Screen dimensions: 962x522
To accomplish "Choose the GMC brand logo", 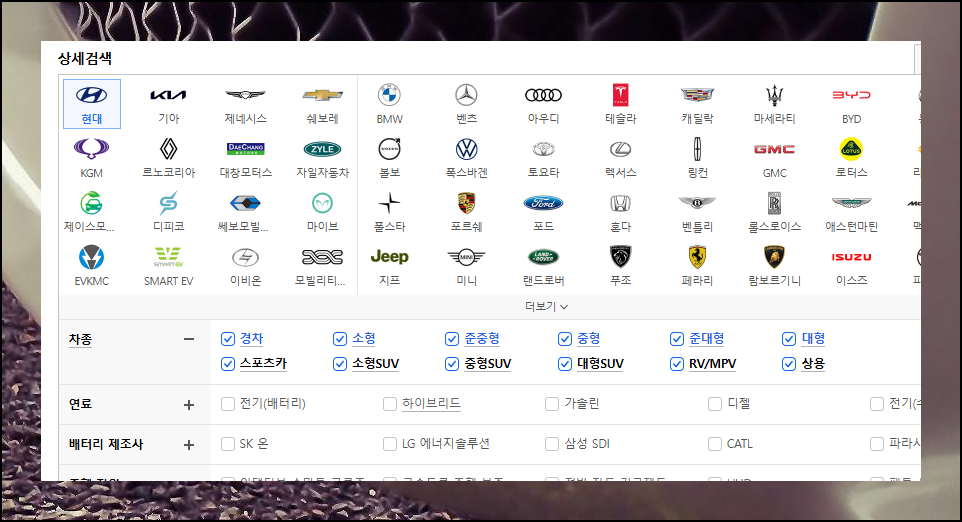I will pyautogui.click(x=775, y=149).
